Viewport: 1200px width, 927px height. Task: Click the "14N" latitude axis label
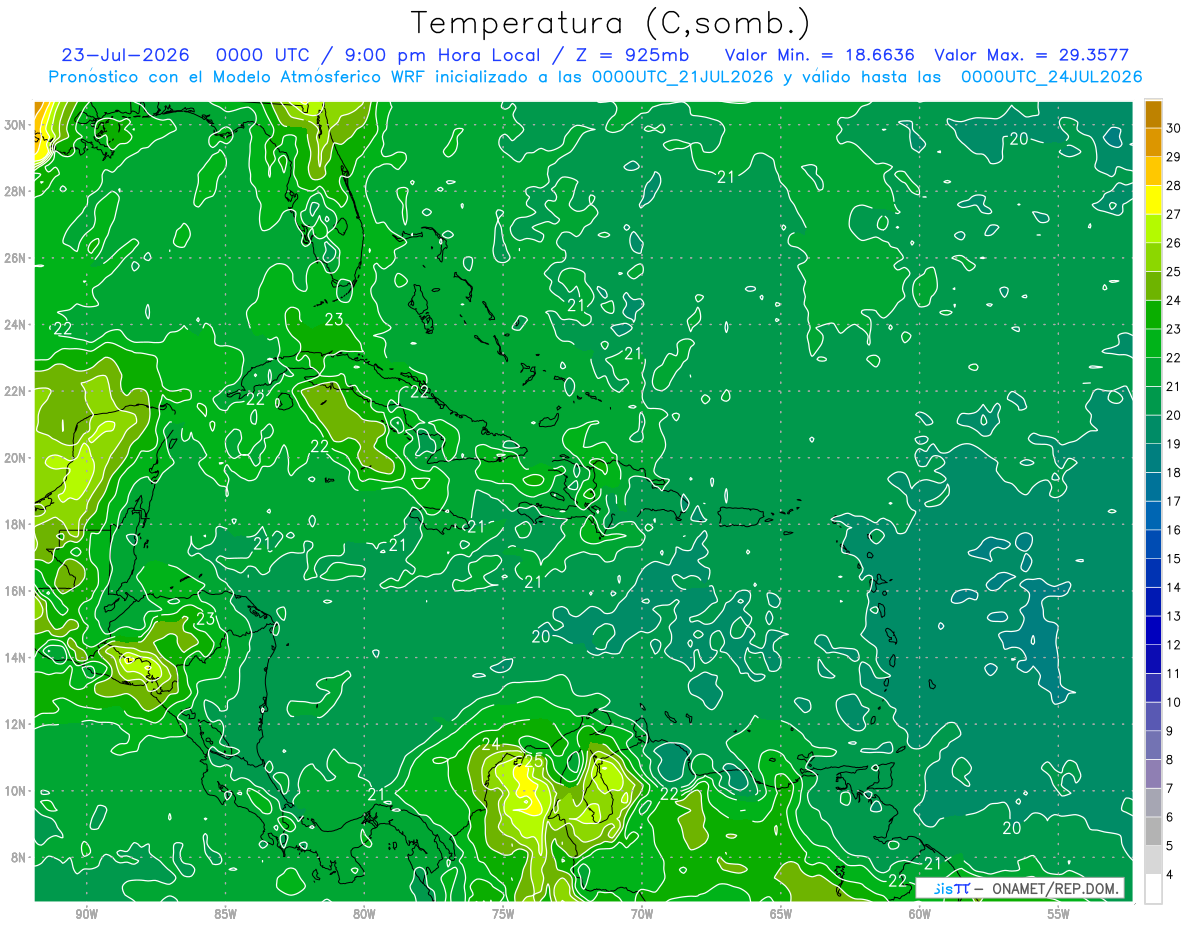click(x=15, y=657)
